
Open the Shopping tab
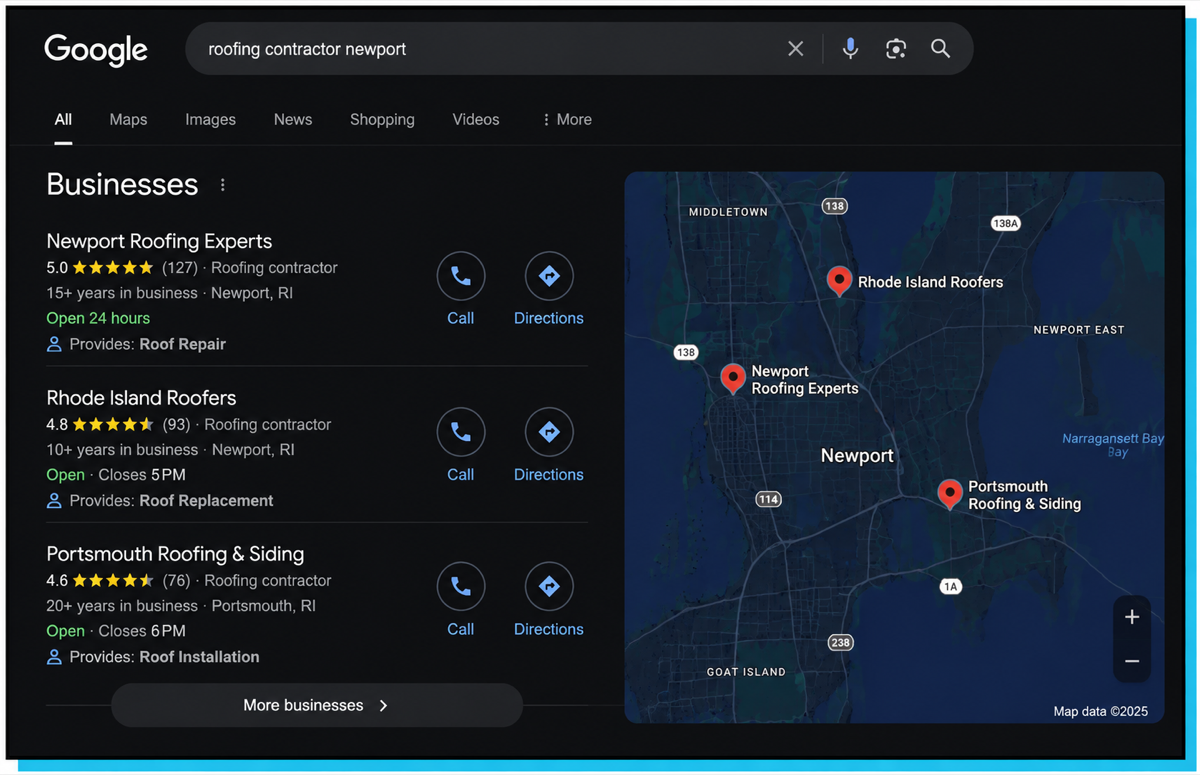point(382,119)
